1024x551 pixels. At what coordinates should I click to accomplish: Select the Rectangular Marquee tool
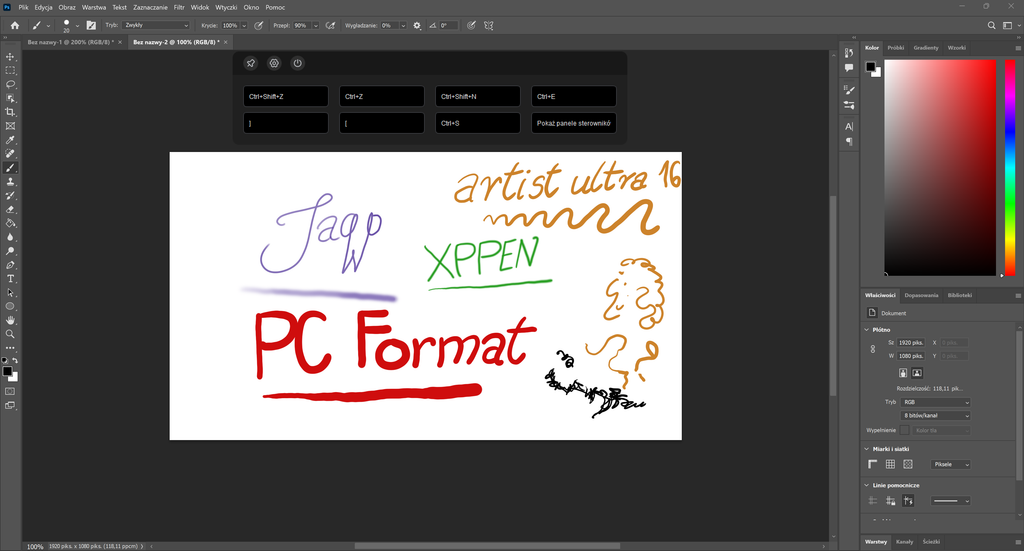coord(10,71)
